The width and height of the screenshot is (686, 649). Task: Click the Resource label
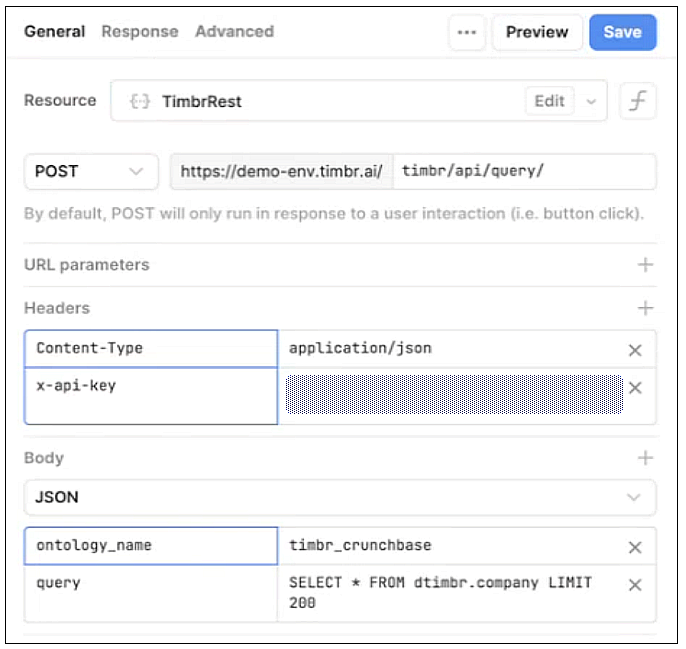60,101
